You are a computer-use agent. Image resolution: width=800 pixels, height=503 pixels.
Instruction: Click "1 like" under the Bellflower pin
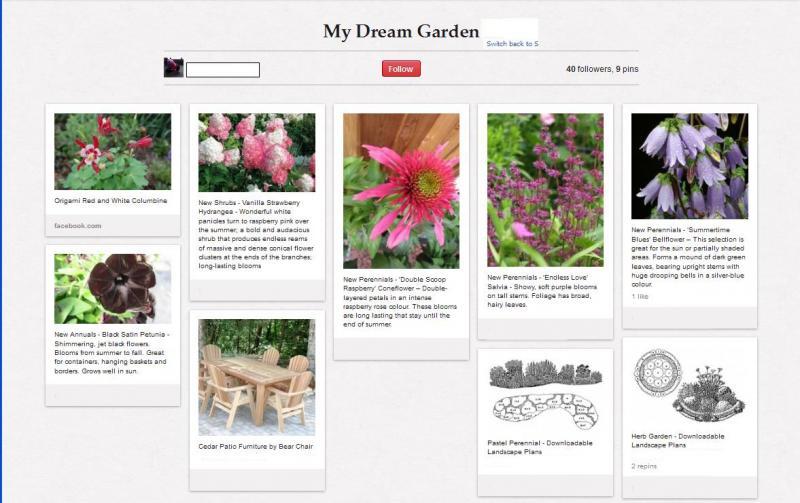pos(642,297)
